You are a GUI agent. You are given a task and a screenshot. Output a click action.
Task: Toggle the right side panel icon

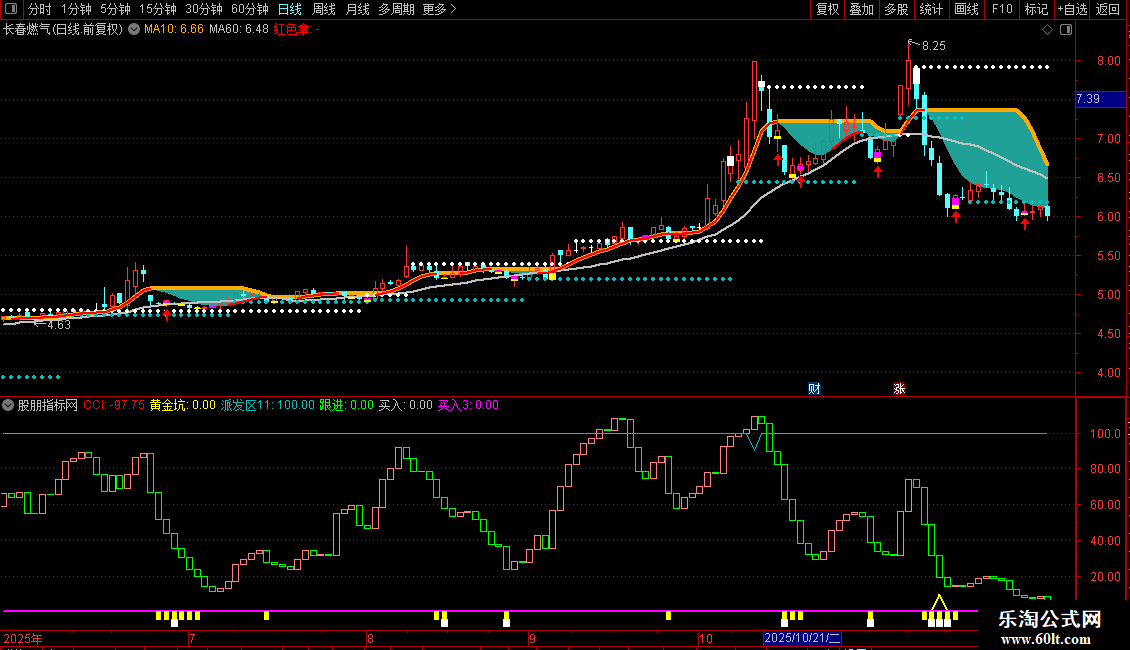1066,30
